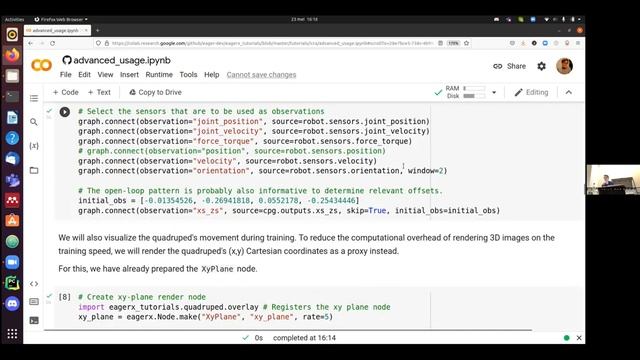The width and height of the screenshot is (640, 360).
Task: Open the Editing mode dropdown
Action: point(531,93)
